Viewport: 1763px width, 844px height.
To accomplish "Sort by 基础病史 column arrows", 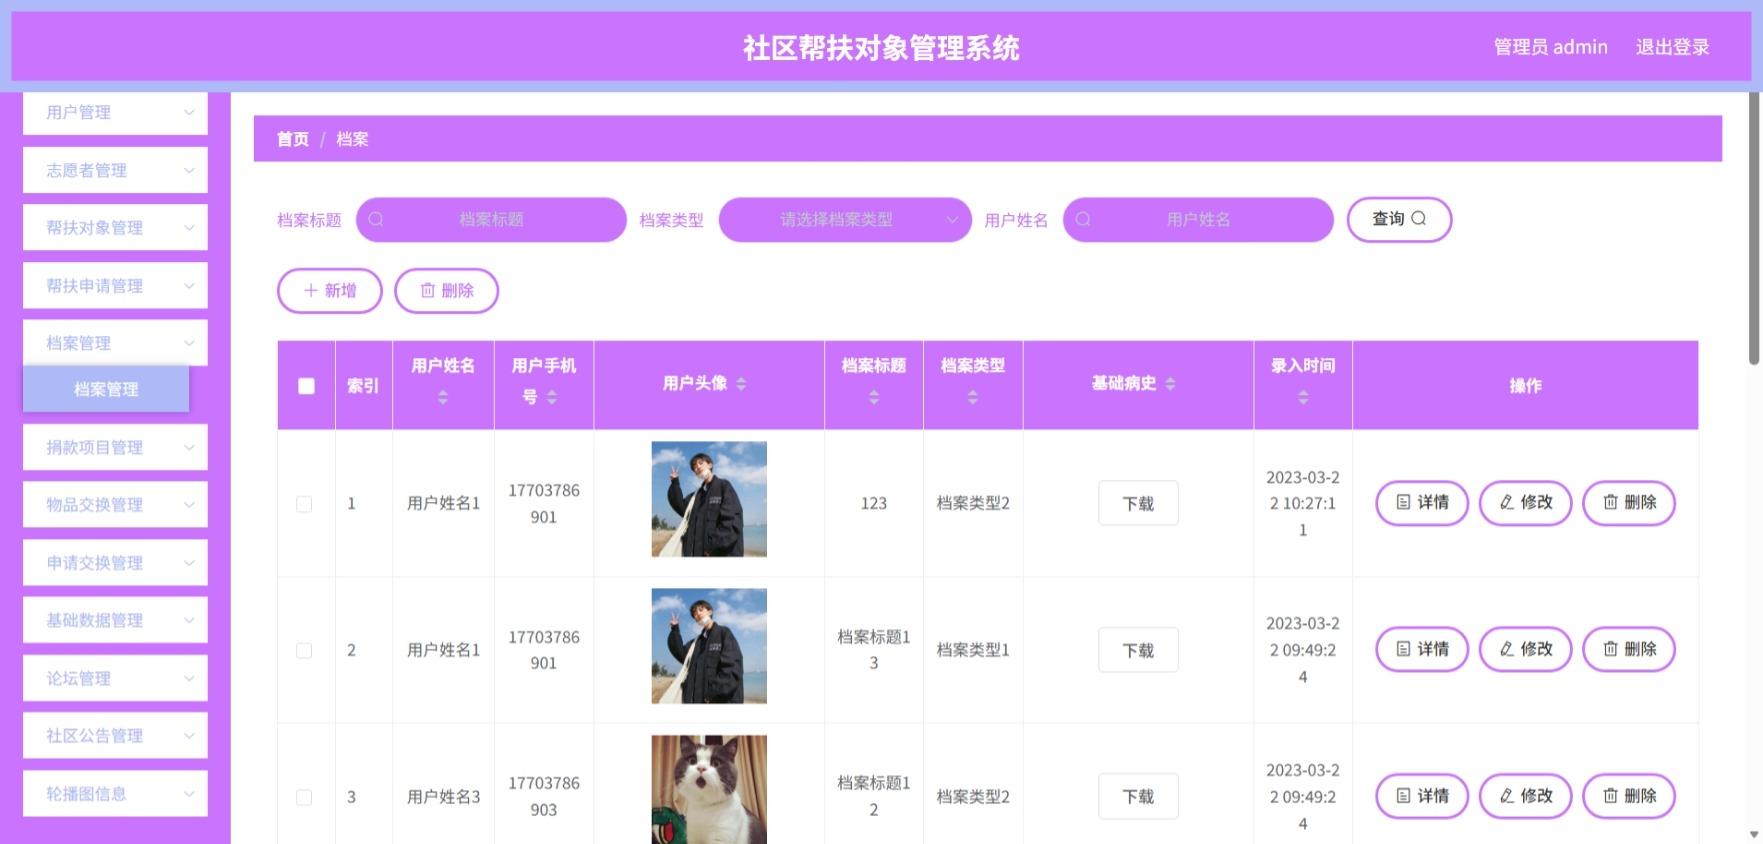I will [1170, 384].
